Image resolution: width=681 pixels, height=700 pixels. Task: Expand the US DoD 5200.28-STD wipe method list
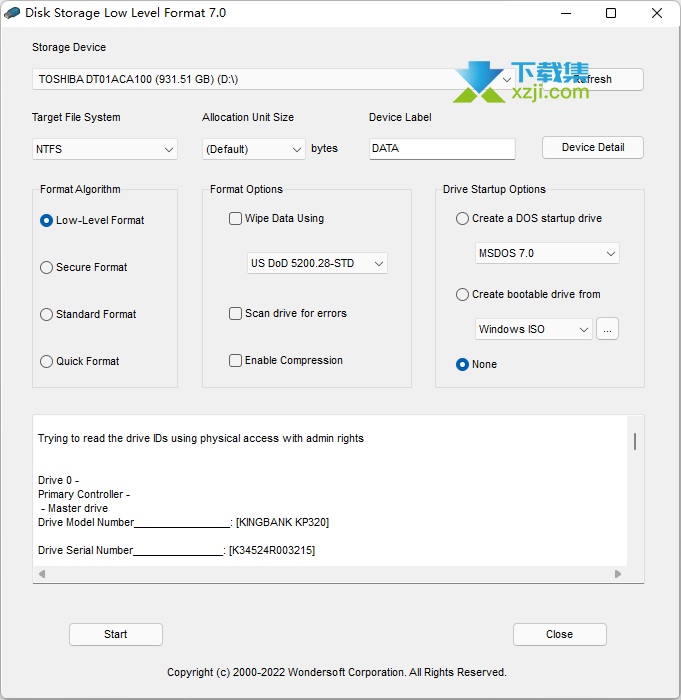[318, 263]
